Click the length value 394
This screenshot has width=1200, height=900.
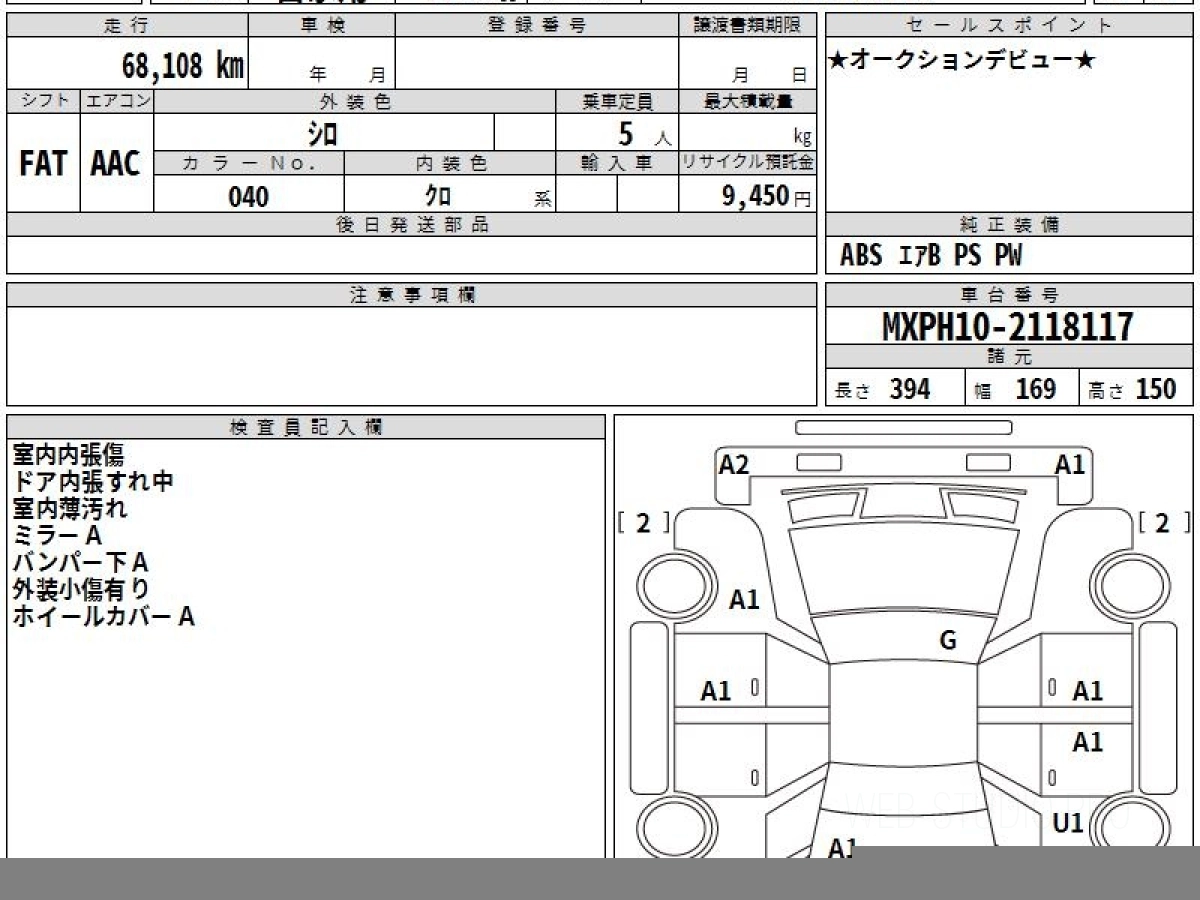coord(909,389)
